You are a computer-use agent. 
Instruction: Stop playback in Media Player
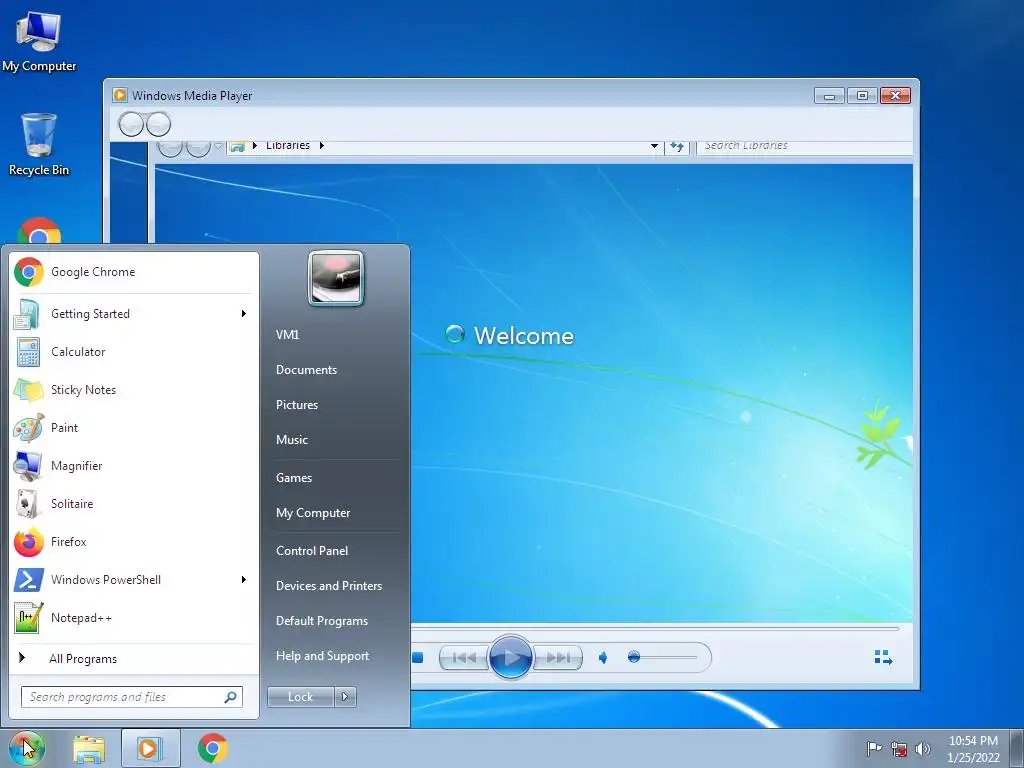click(417, 658)
